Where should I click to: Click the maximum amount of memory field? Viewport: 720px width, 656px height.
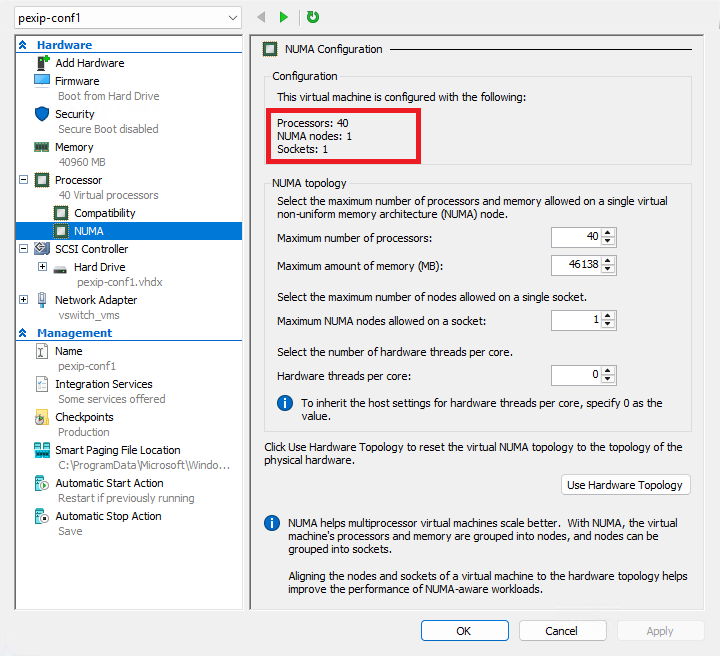(575, 265)
